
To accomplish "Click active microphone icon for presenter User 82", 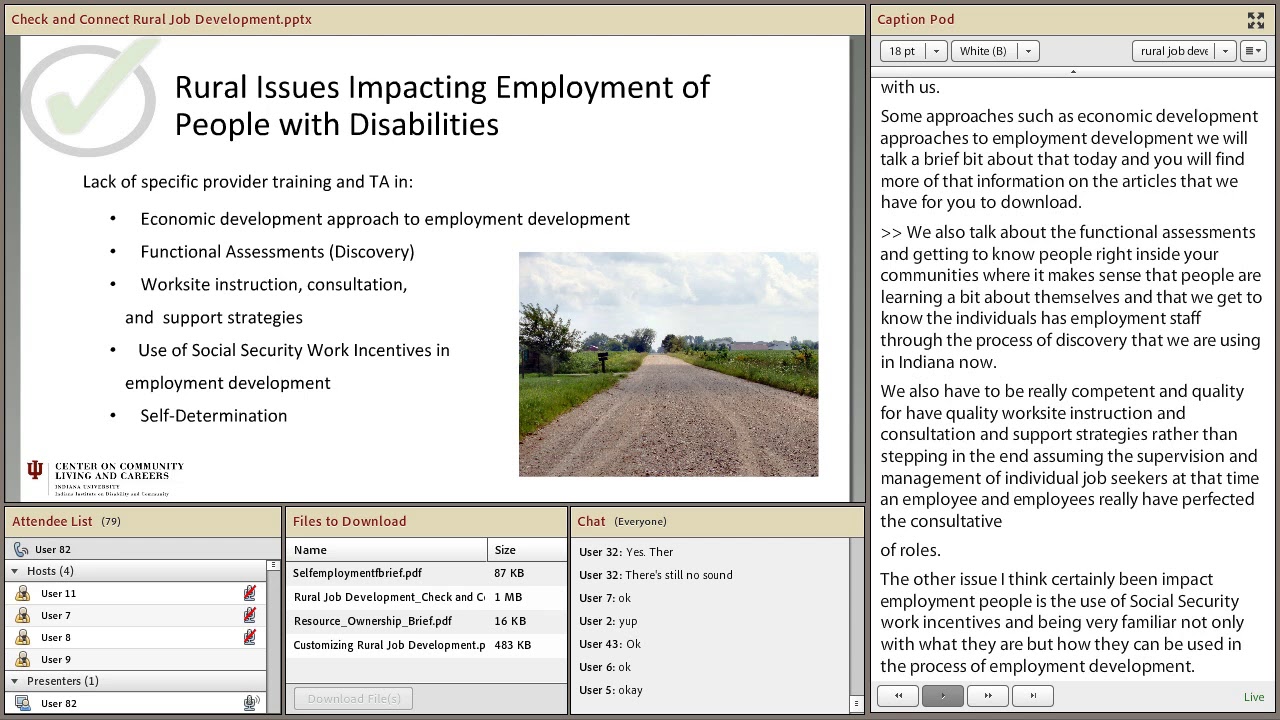I will (250, 703).
